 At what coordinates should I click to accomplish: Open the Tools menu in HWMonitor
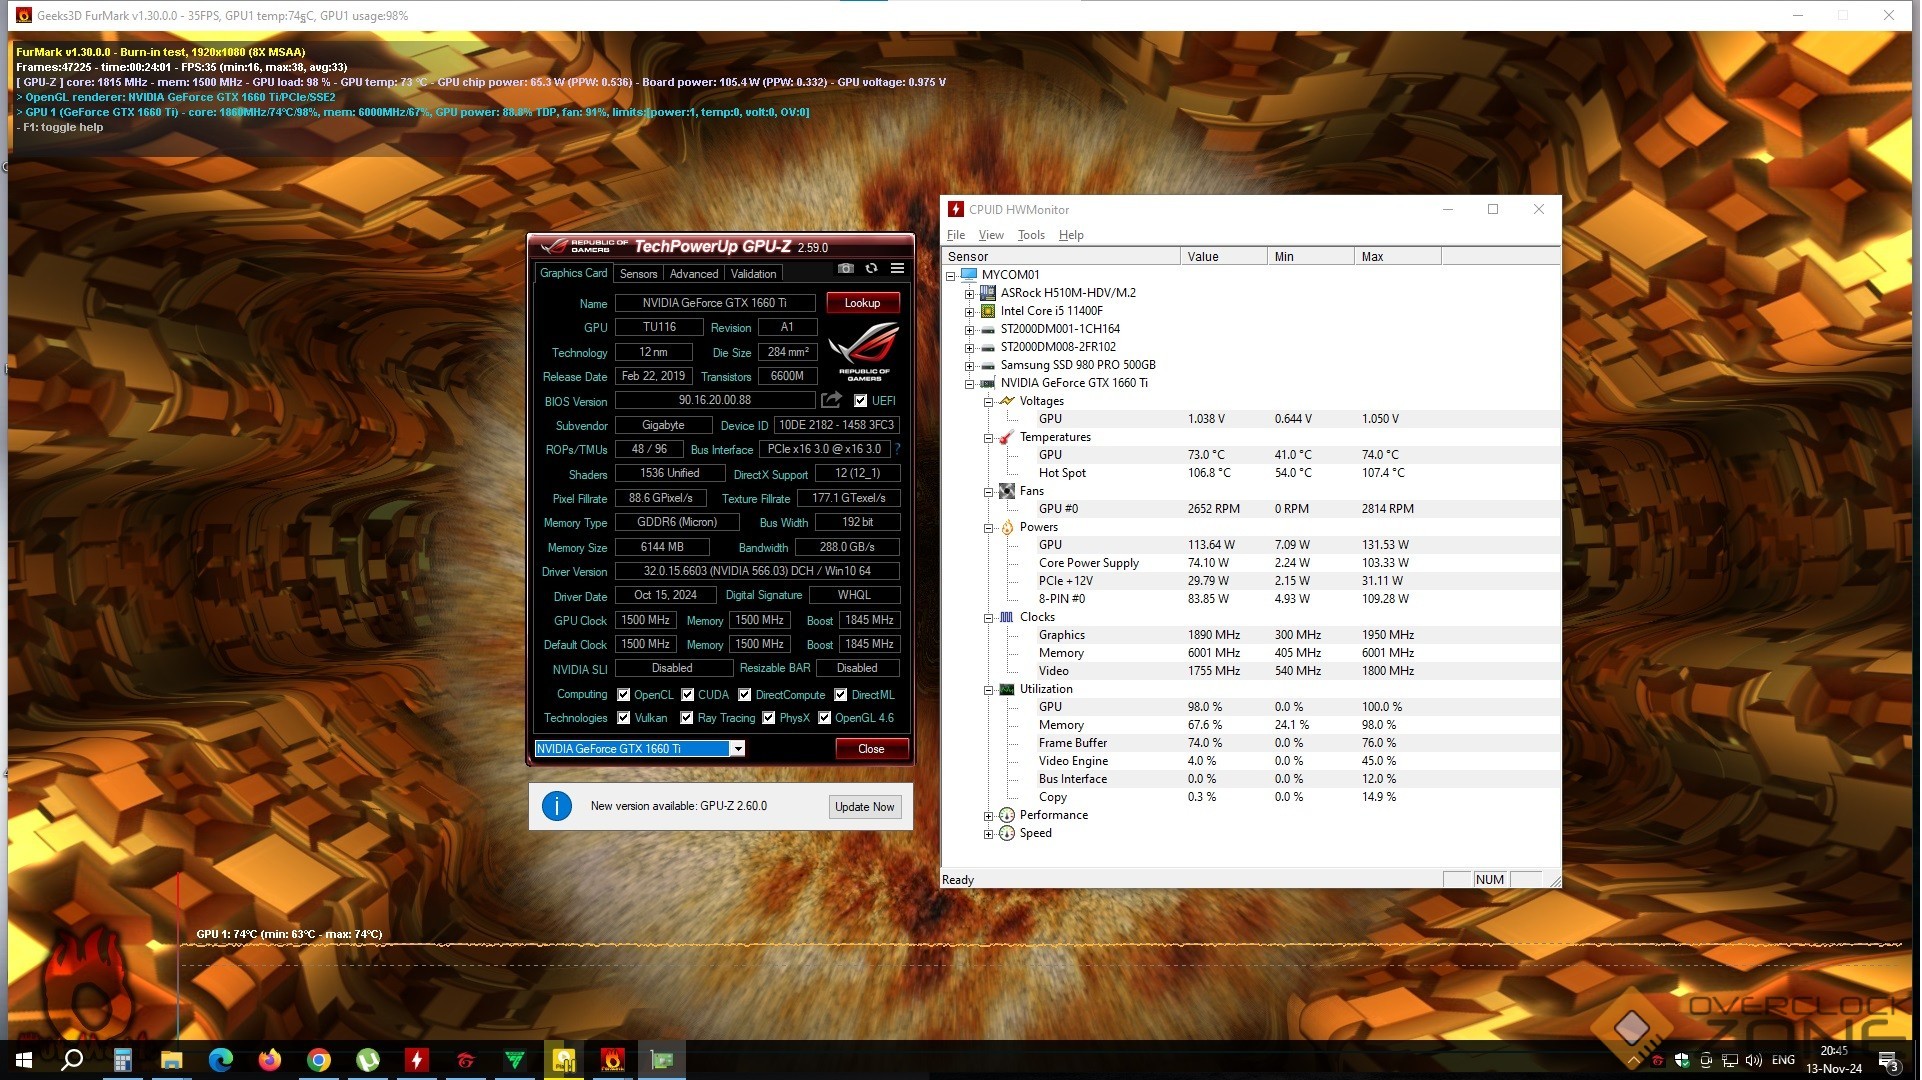pyautogui.click(x=1031, y=236)
